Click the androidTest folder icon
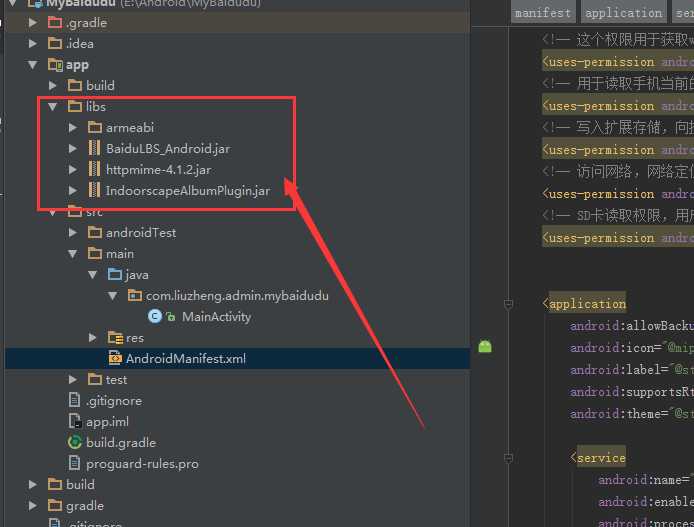Viewport: 694px width, 527px height. 95,232
